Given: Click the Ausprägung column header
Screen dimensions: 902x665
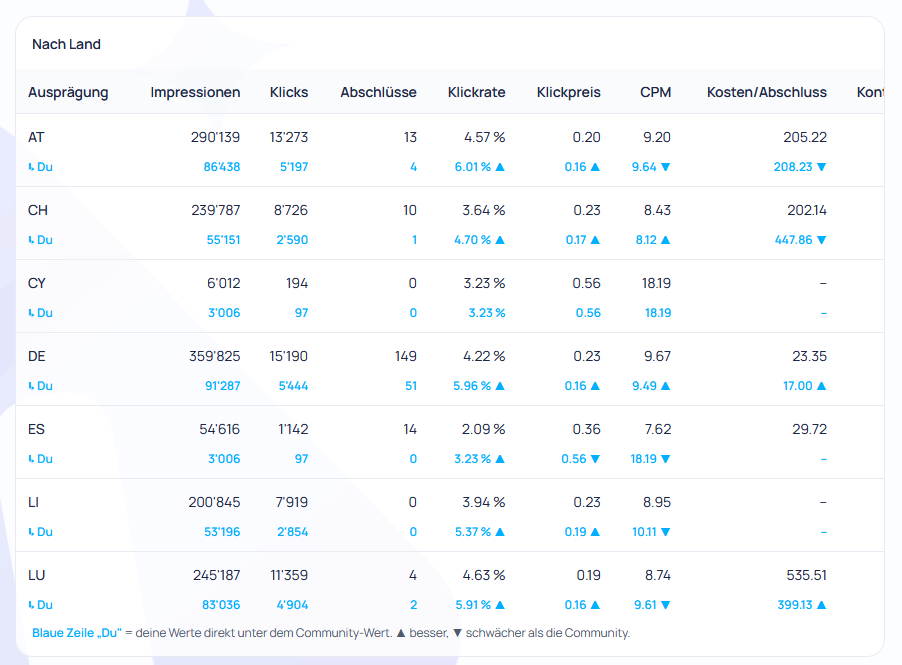Looking at the screenshot, I should [x=68, y=93].
